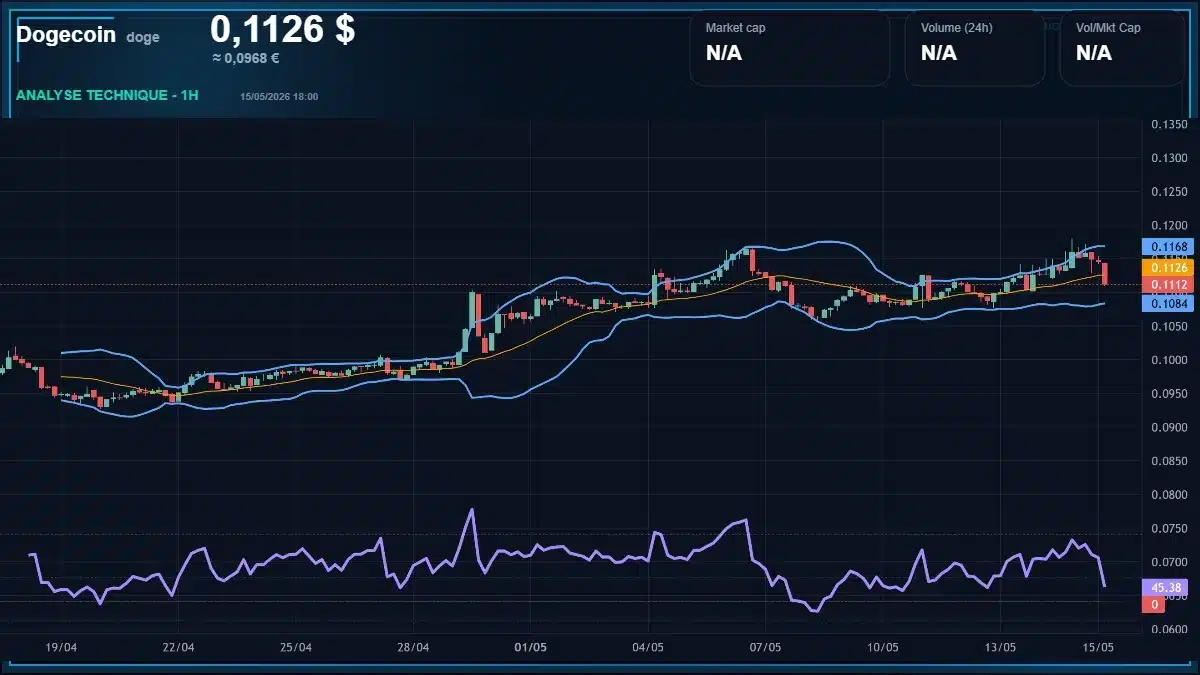1200x675 pixels.
Task: Click the 15/05/2026 18:00 timestamp
Action: point(279,97)
